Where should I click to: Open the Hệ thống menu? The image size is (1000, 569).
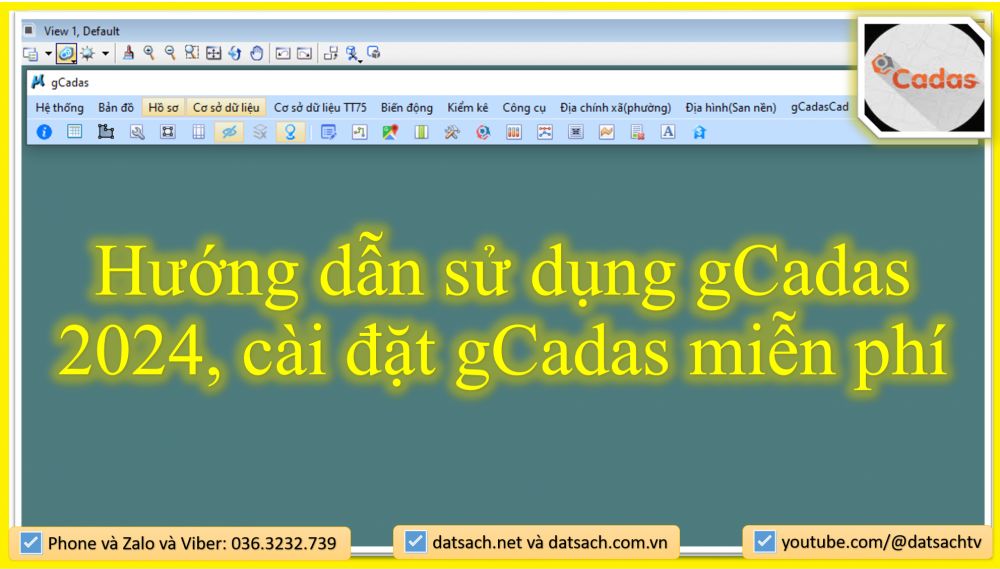tap(60, 107)
